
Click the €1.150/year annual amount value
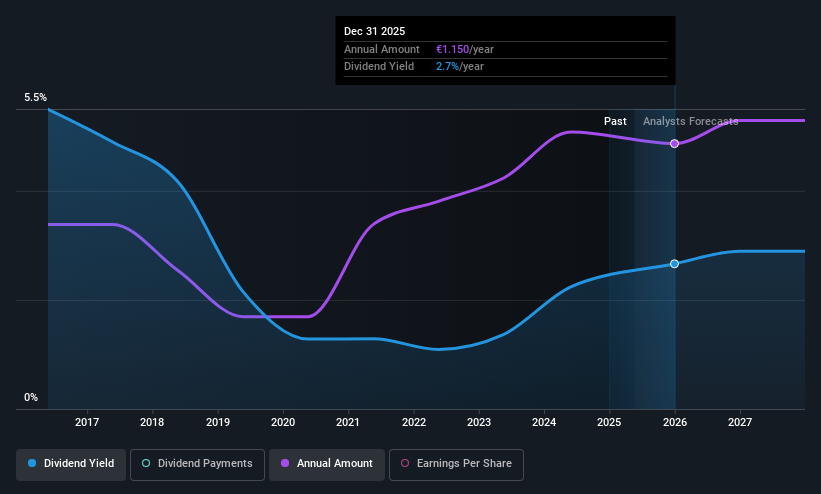pos(465,49)
